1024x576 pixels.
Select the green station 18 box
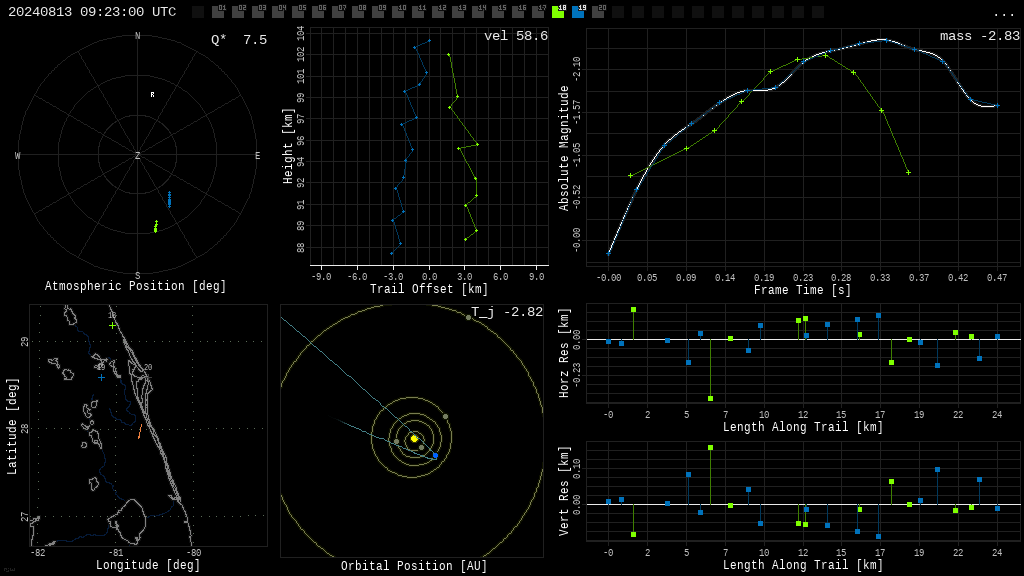point(558,11)
